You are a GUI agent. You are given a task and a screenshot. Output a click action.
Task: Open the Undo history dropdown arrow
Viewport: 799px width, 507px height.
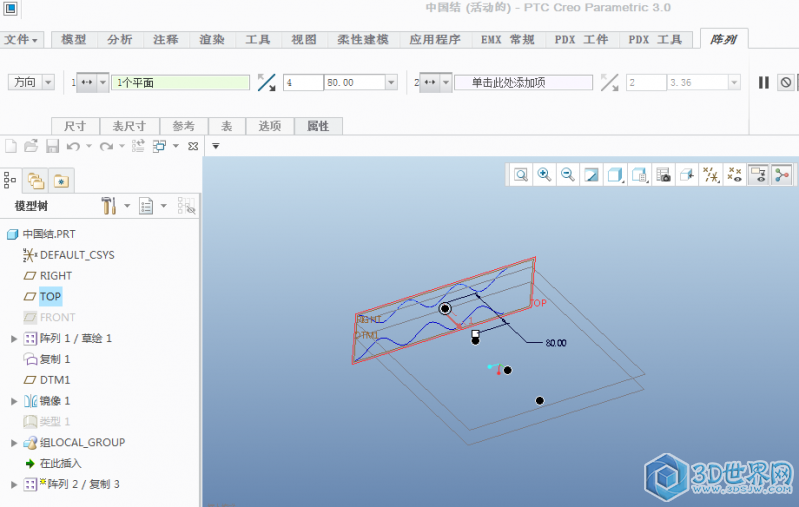click(x=89, y=146)
